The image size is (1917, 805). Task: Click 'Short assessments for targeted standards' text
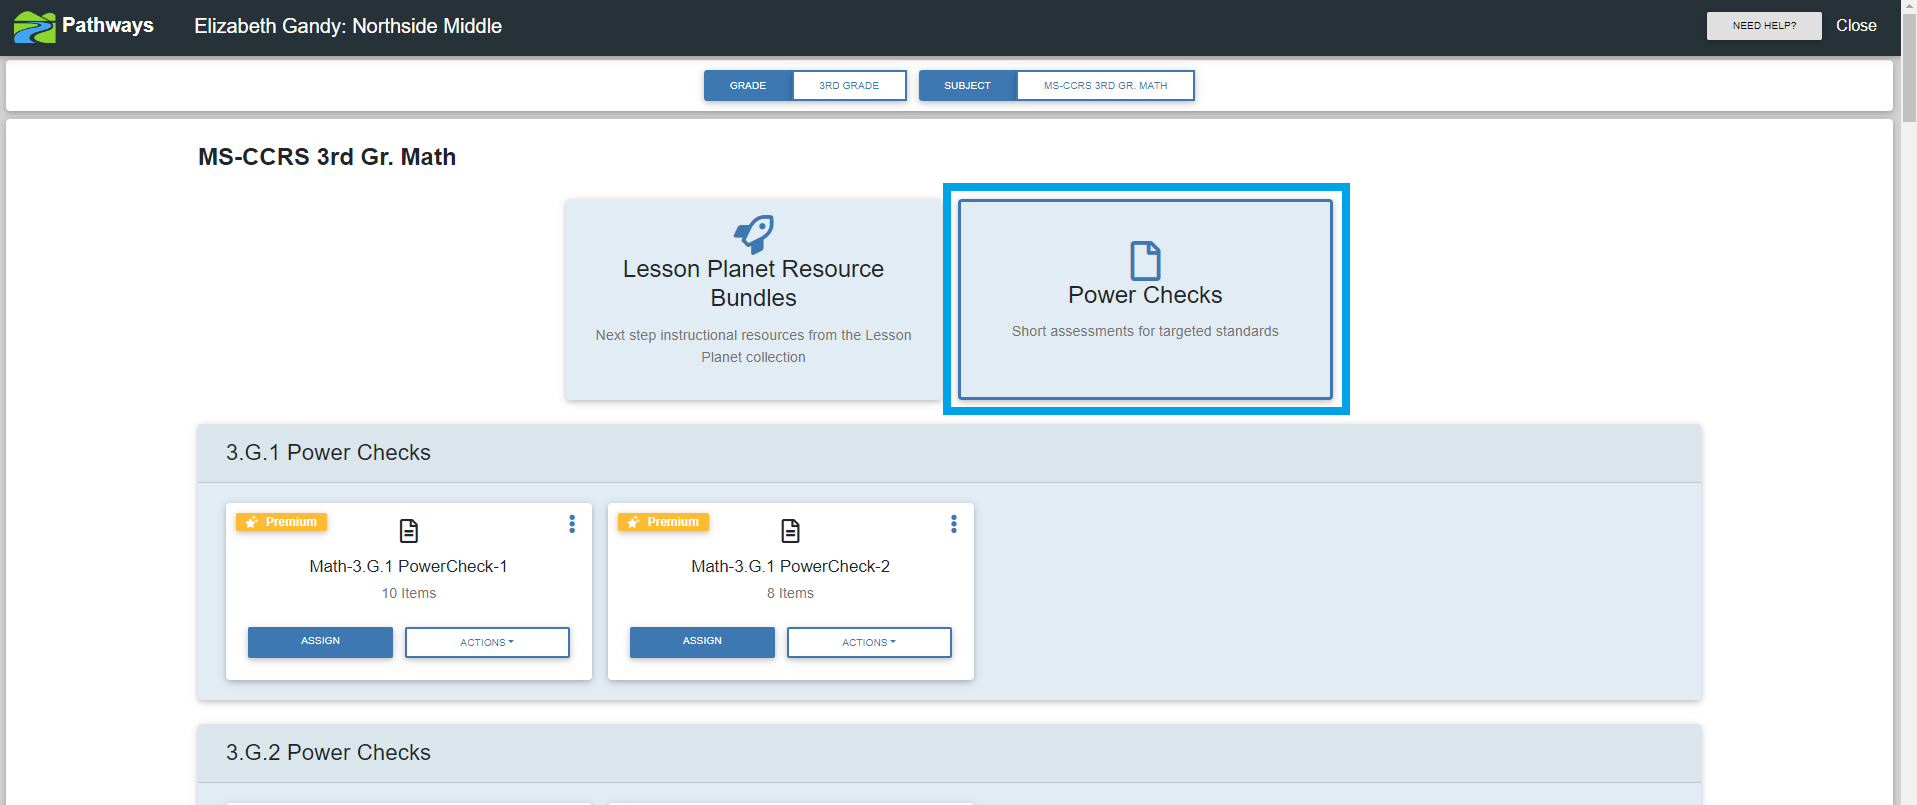(x=1145, y=331)
